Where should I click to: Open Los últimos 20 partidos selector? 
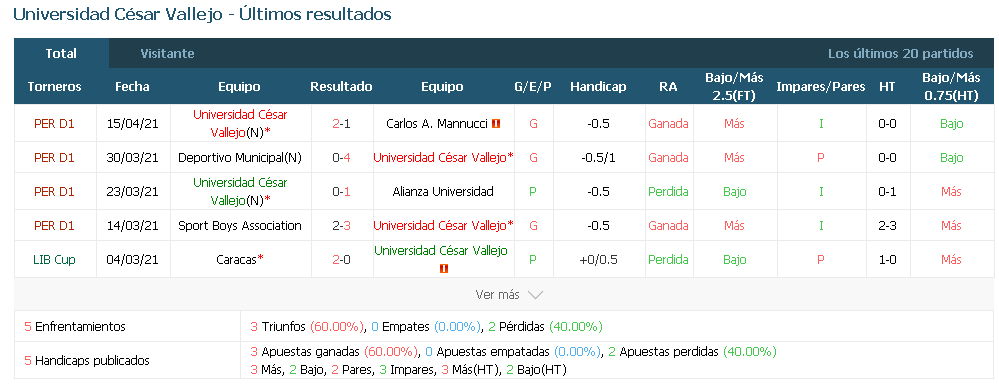[900, 53]
